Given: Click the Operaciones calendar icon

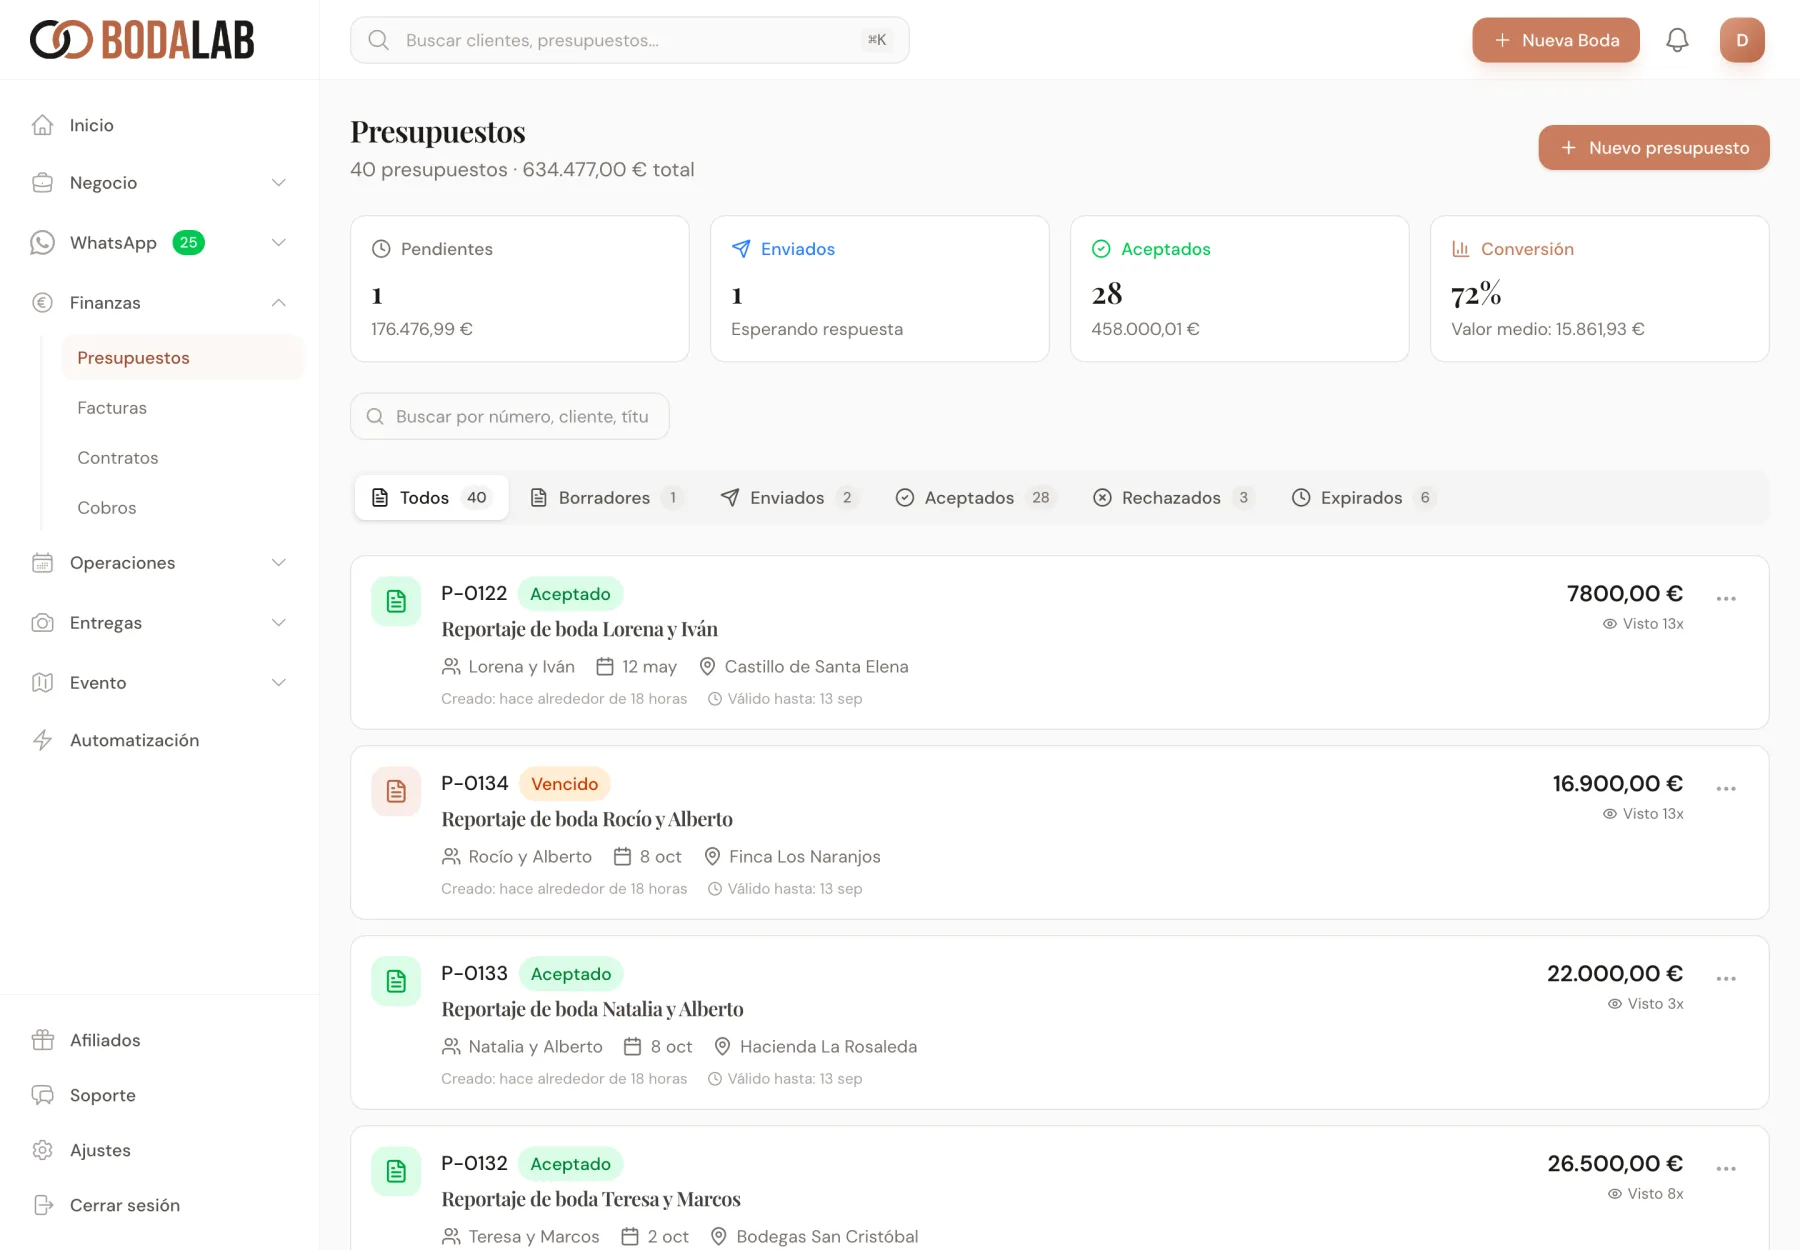Looking at the screenshot, I should pos(42,563).
